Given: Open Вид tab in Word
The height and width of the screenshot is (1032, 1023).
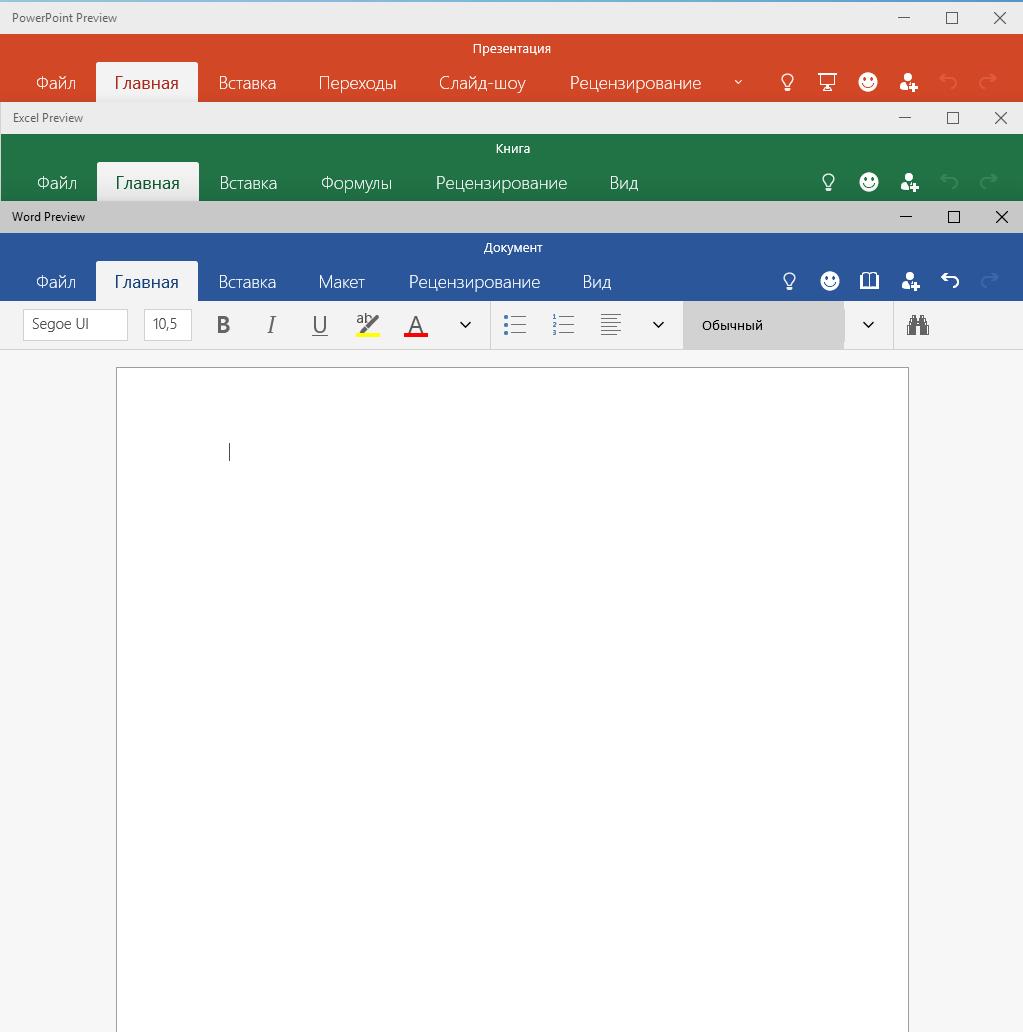Looking at the screenshot, I should pyautogui.click(x=596, y=282).
